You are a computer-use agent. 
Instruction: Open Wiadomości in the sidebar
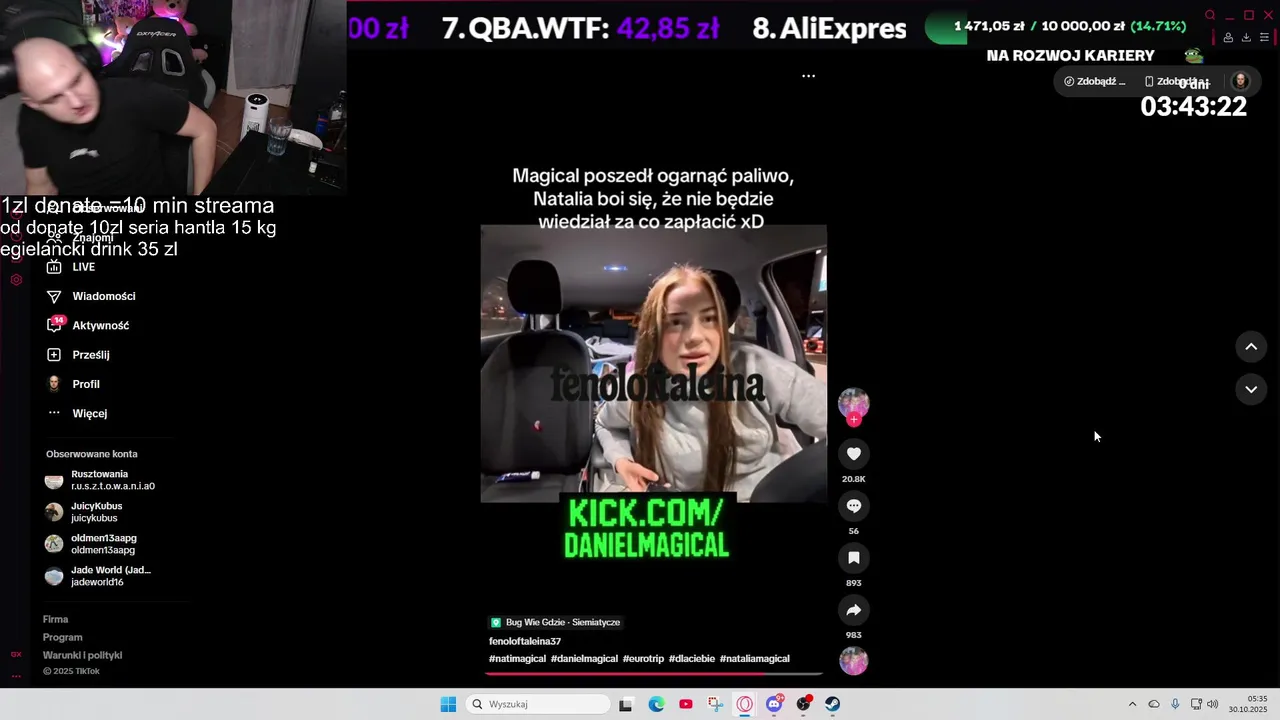(91, 296)
